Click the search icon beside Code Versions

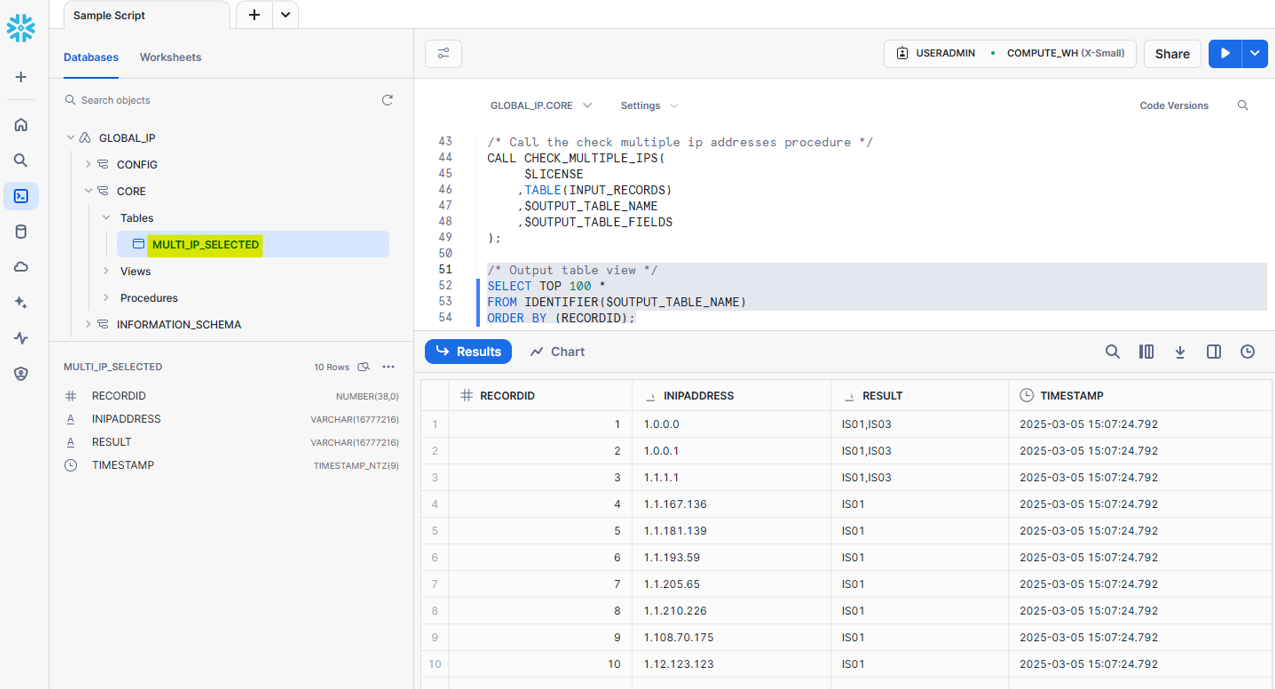(x=1243, y=105)
